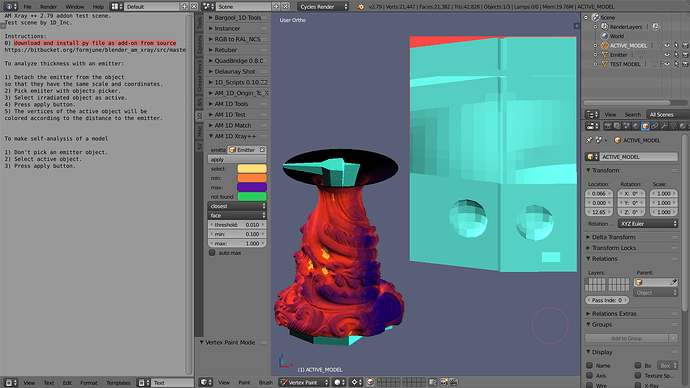Enable the Name display checkbox
This screenshot has height=388, width=690.
coord(590,365)
